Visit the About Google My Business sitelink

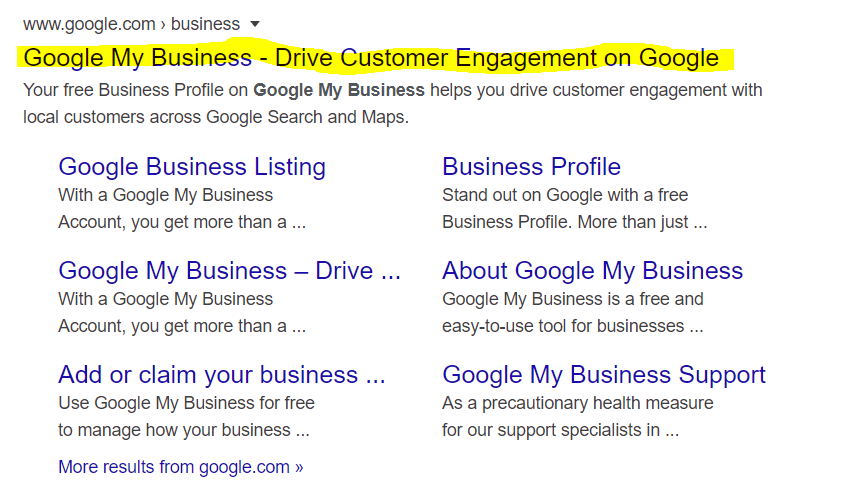pyautogui.click(x=592, y=271)
